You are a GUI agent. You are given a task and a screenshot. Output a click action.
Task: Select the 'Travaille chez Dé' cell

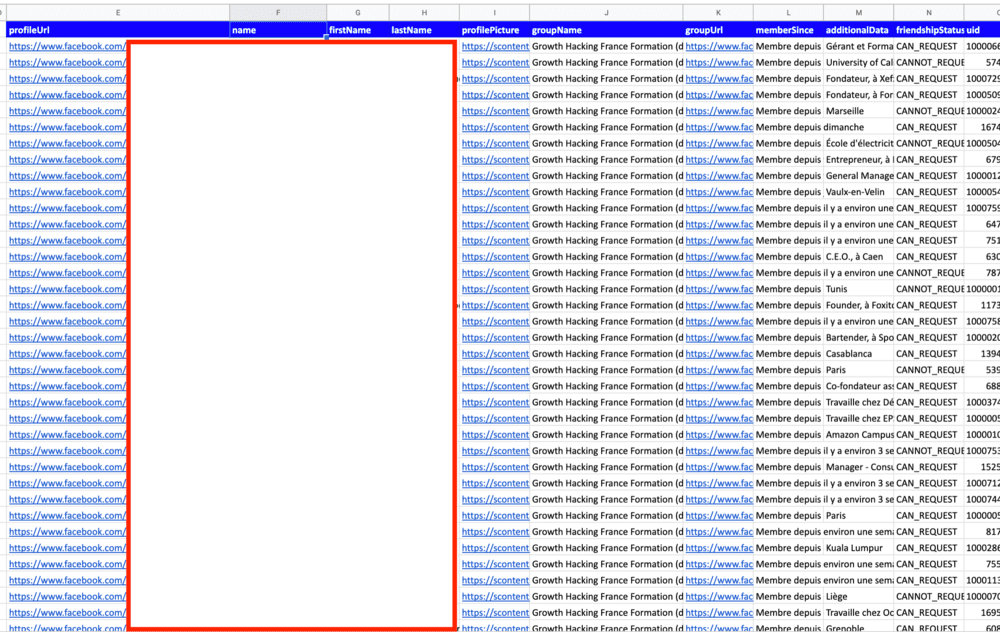pyautogui.click(x=858, y=402)
